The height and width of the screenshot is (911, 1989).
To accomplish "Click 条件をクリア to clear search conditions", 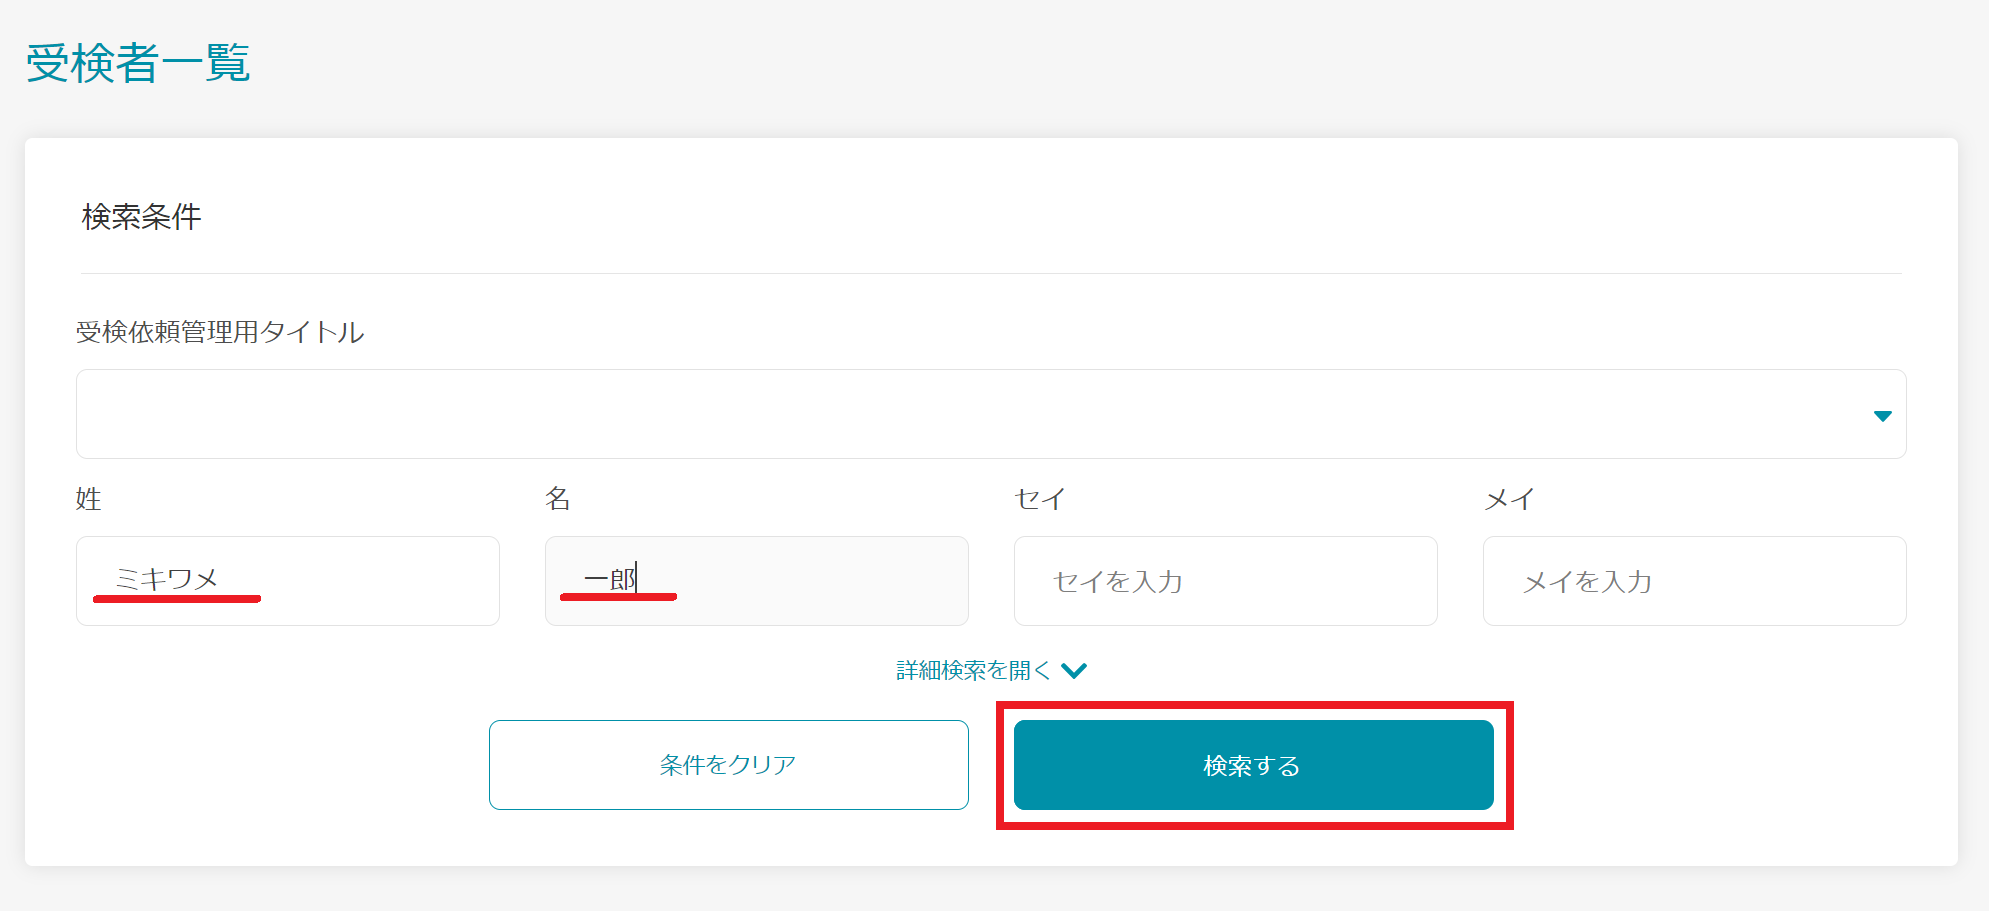I will [728, 764].
